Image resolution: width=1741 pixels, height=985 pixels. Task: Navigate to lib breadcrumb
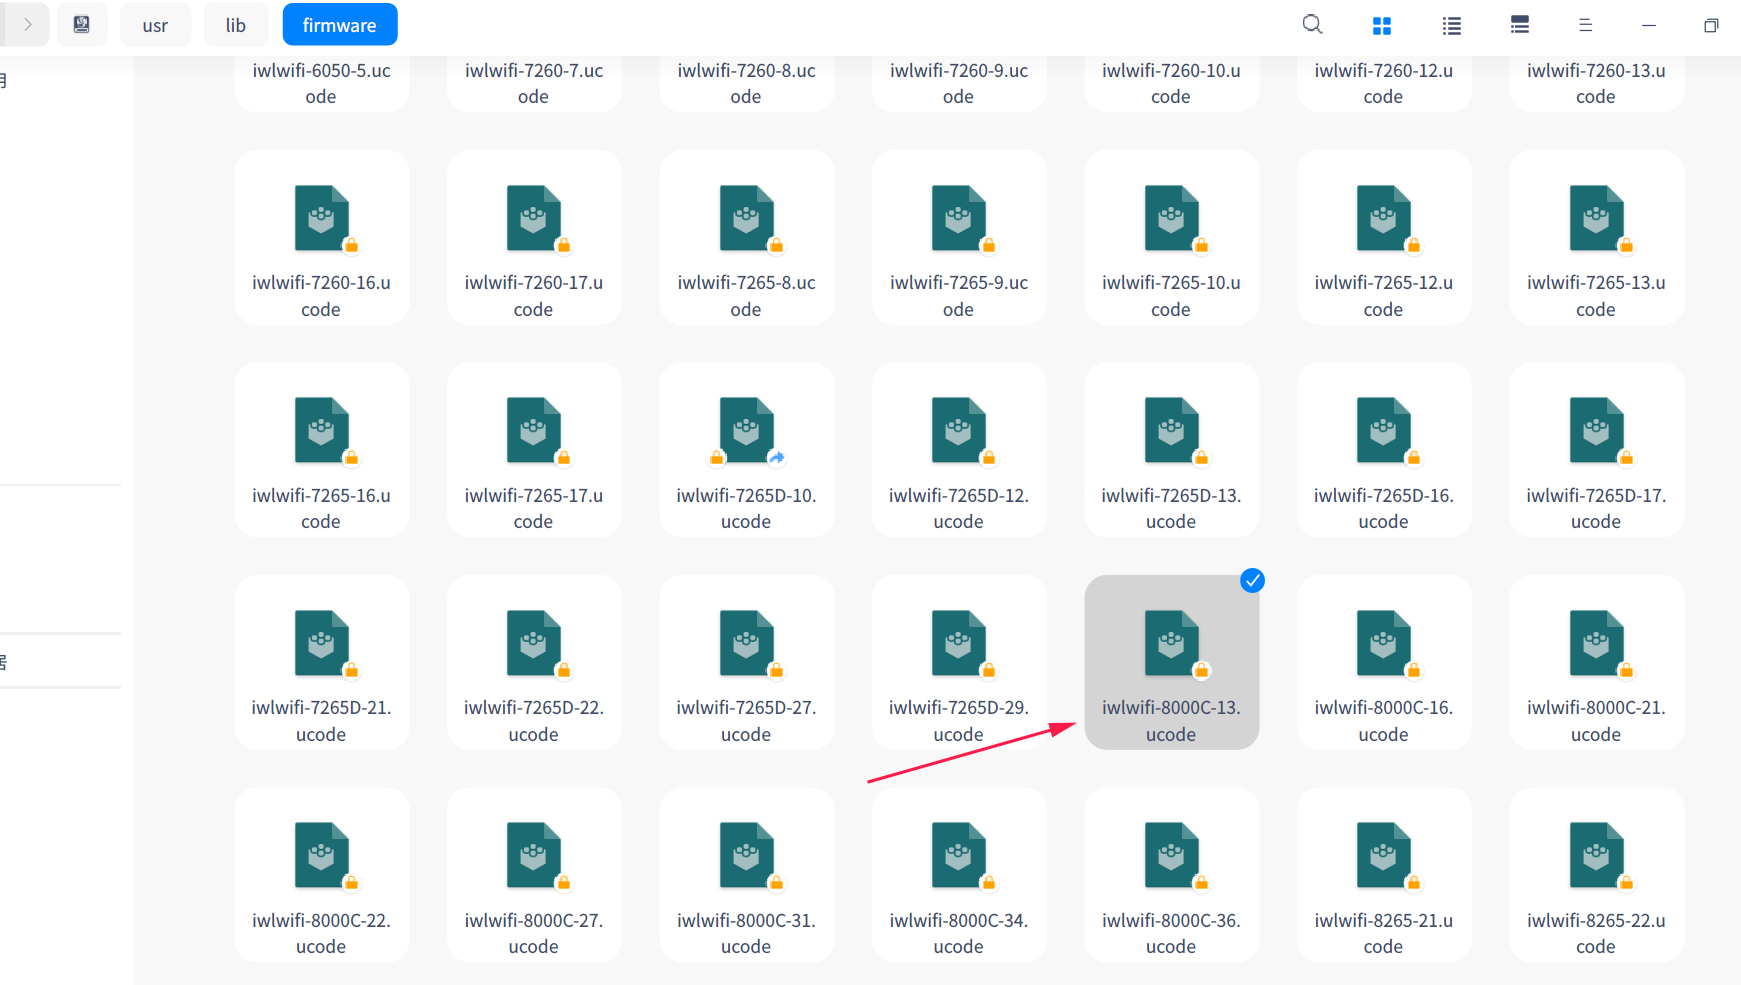tap(235, 26)
